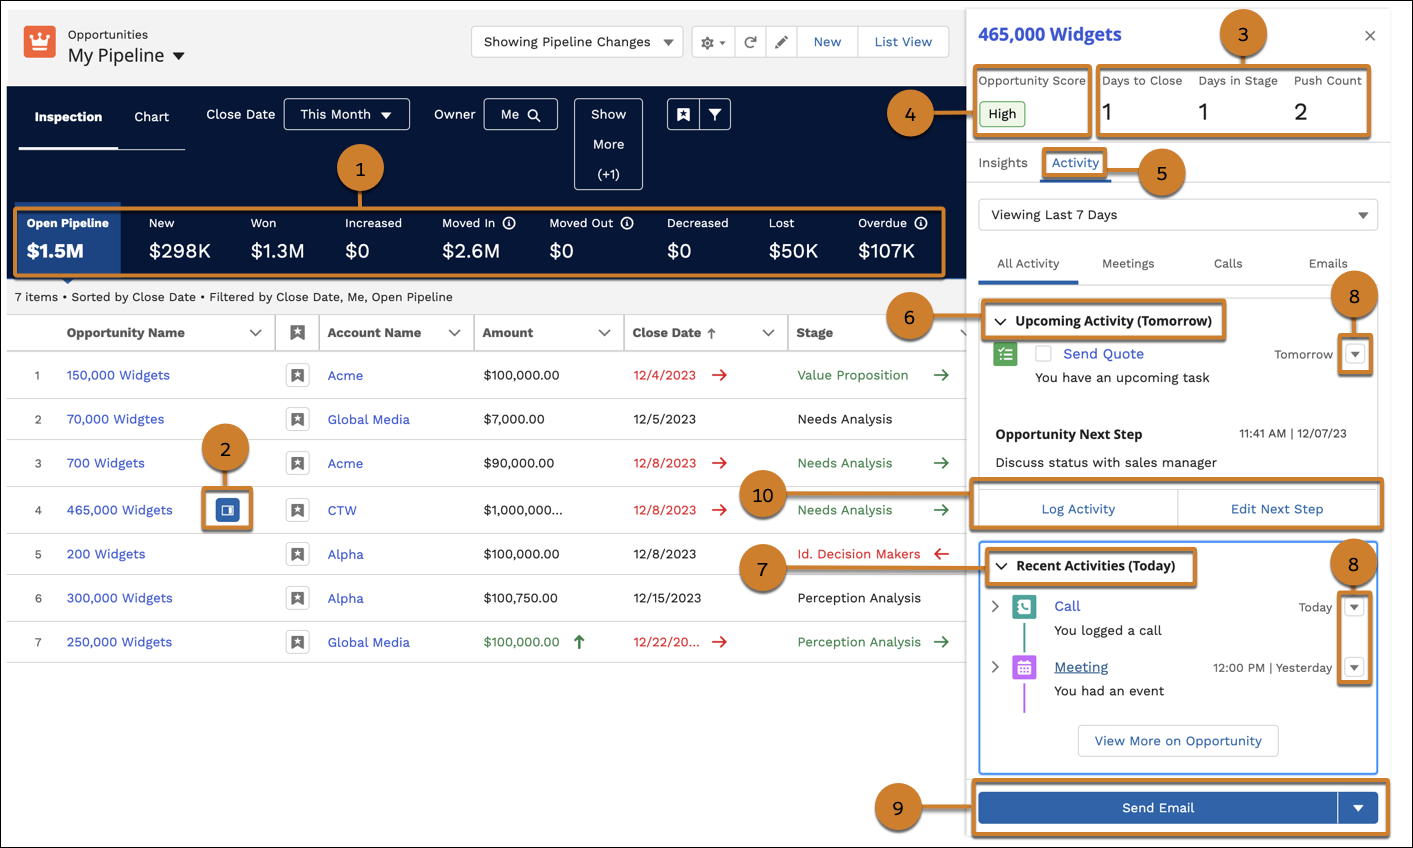Image resolution: width=1413 pixels, height=848 pixels.
Task: Click the purple Meeting calendar icon
Action: point(1024,668)
